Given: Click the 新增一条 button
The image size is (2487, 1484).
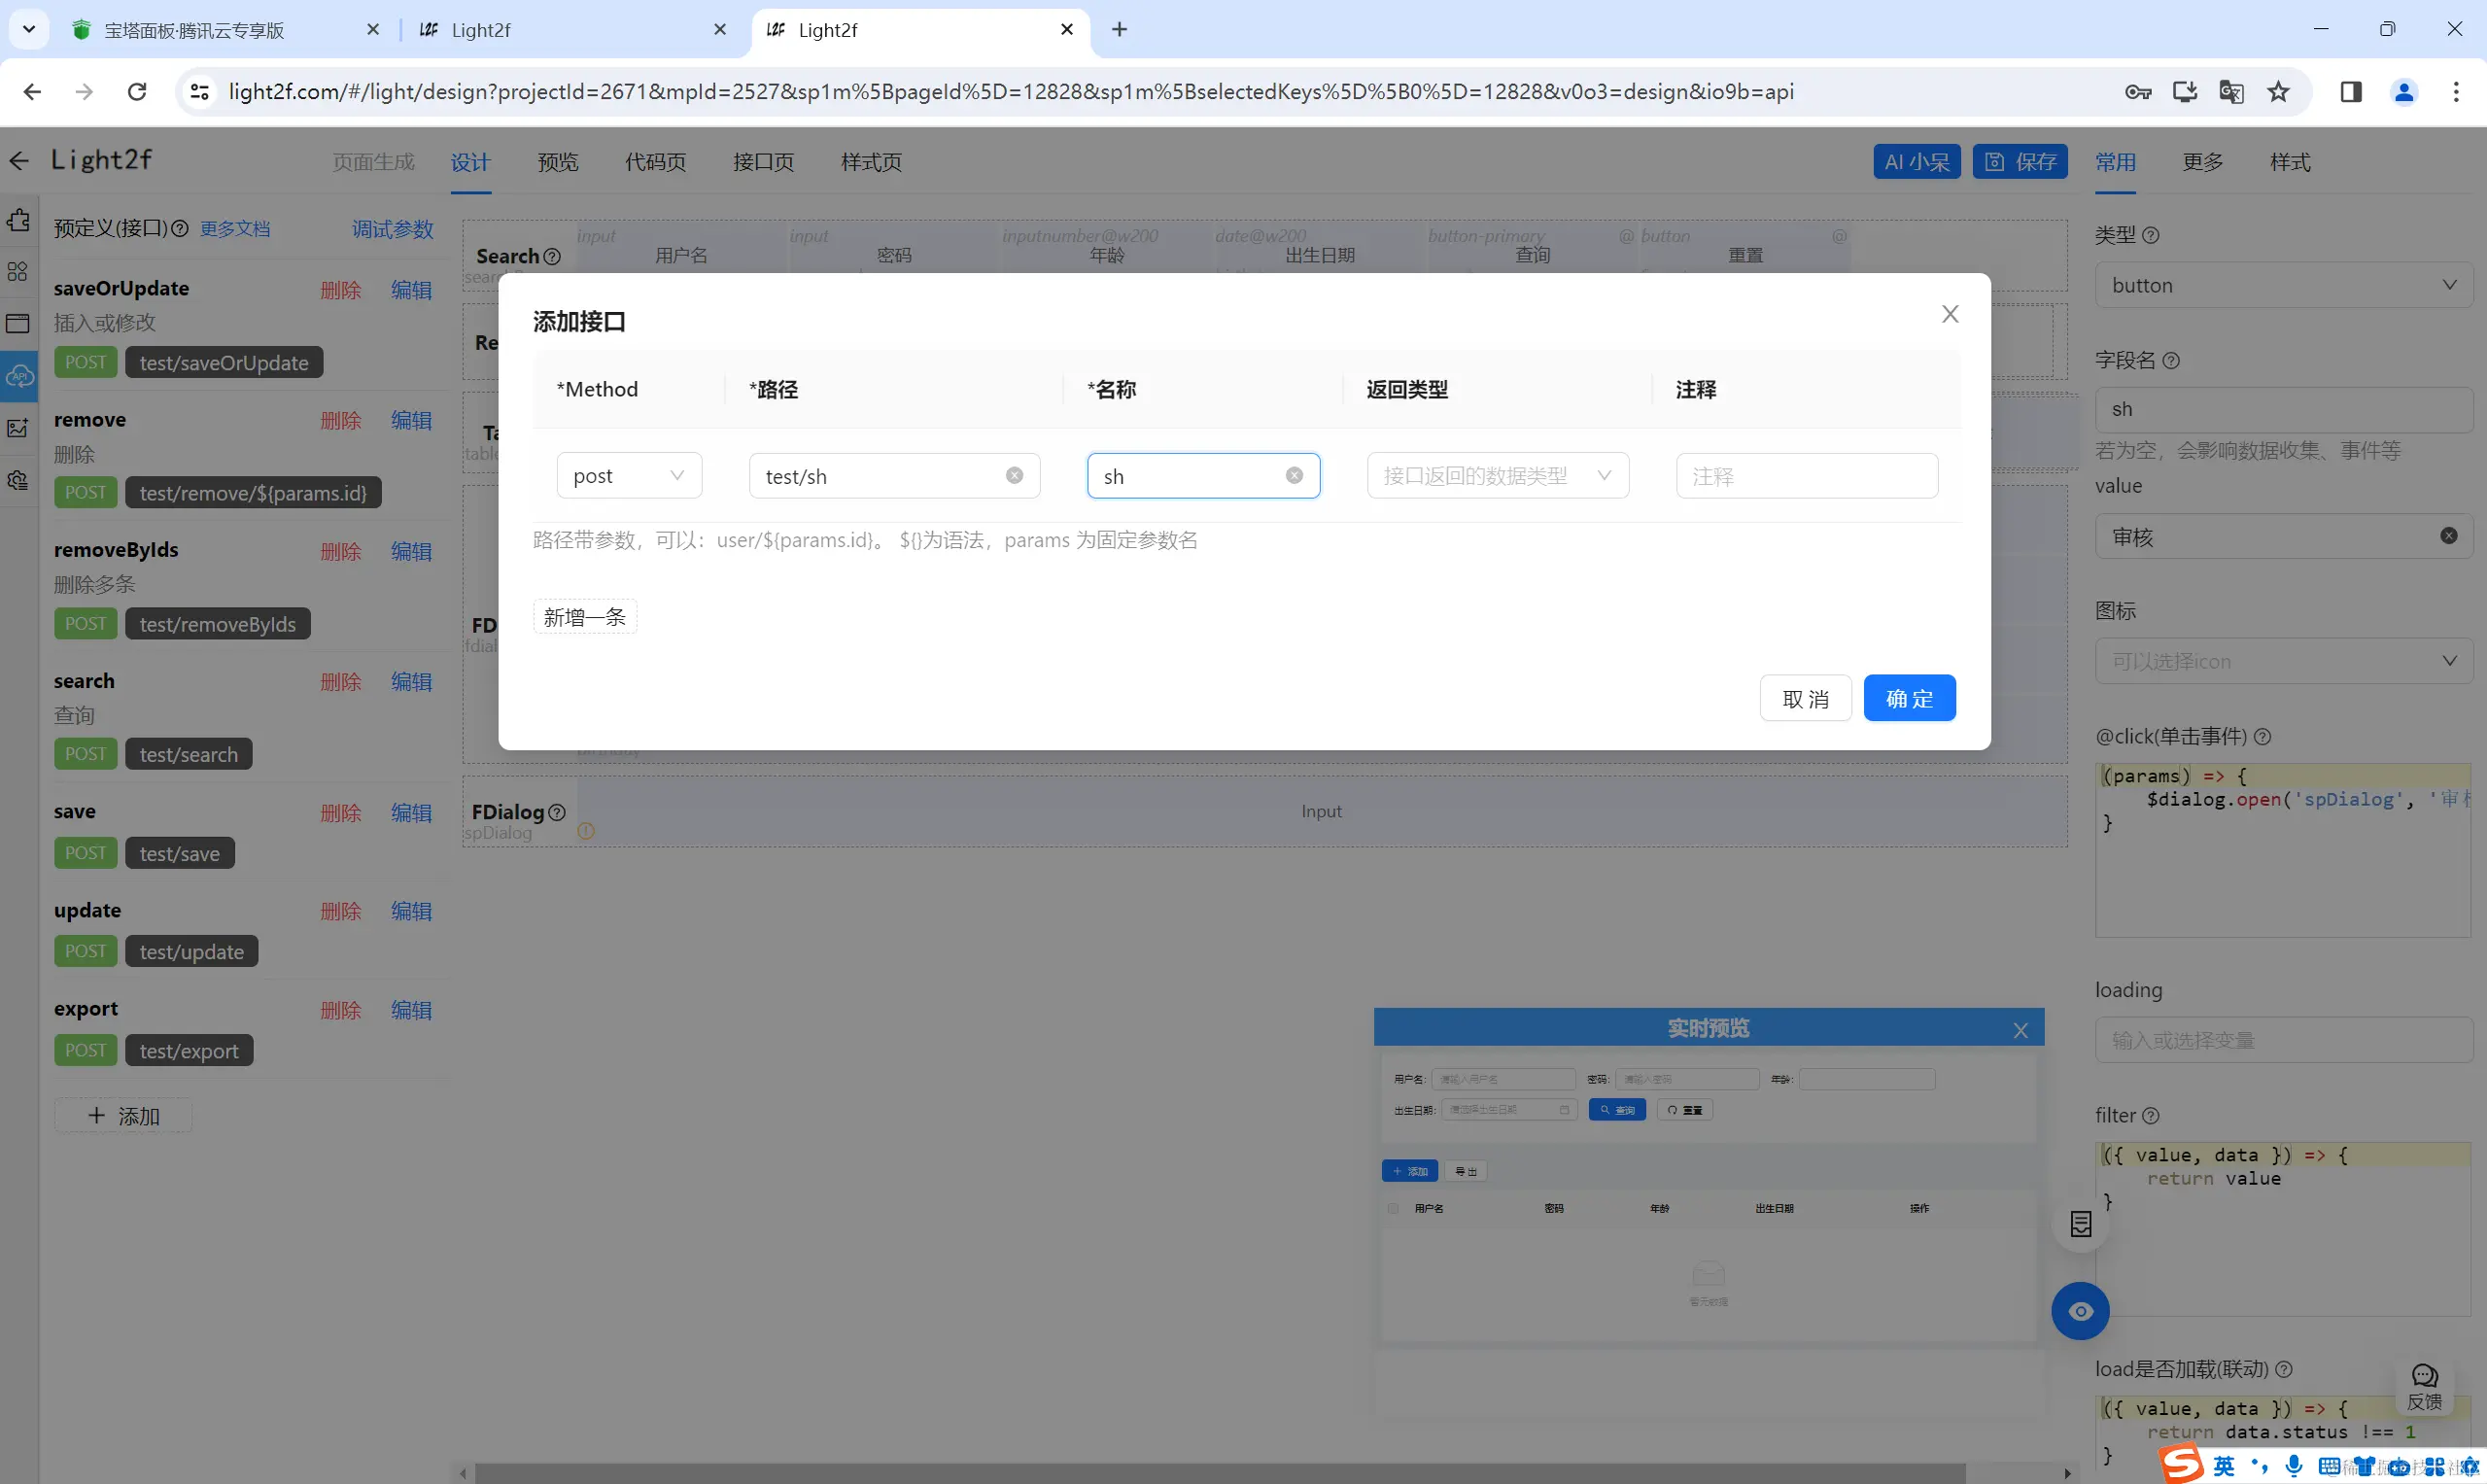Looking at the screenshot, I should click(x=584, y=617).
